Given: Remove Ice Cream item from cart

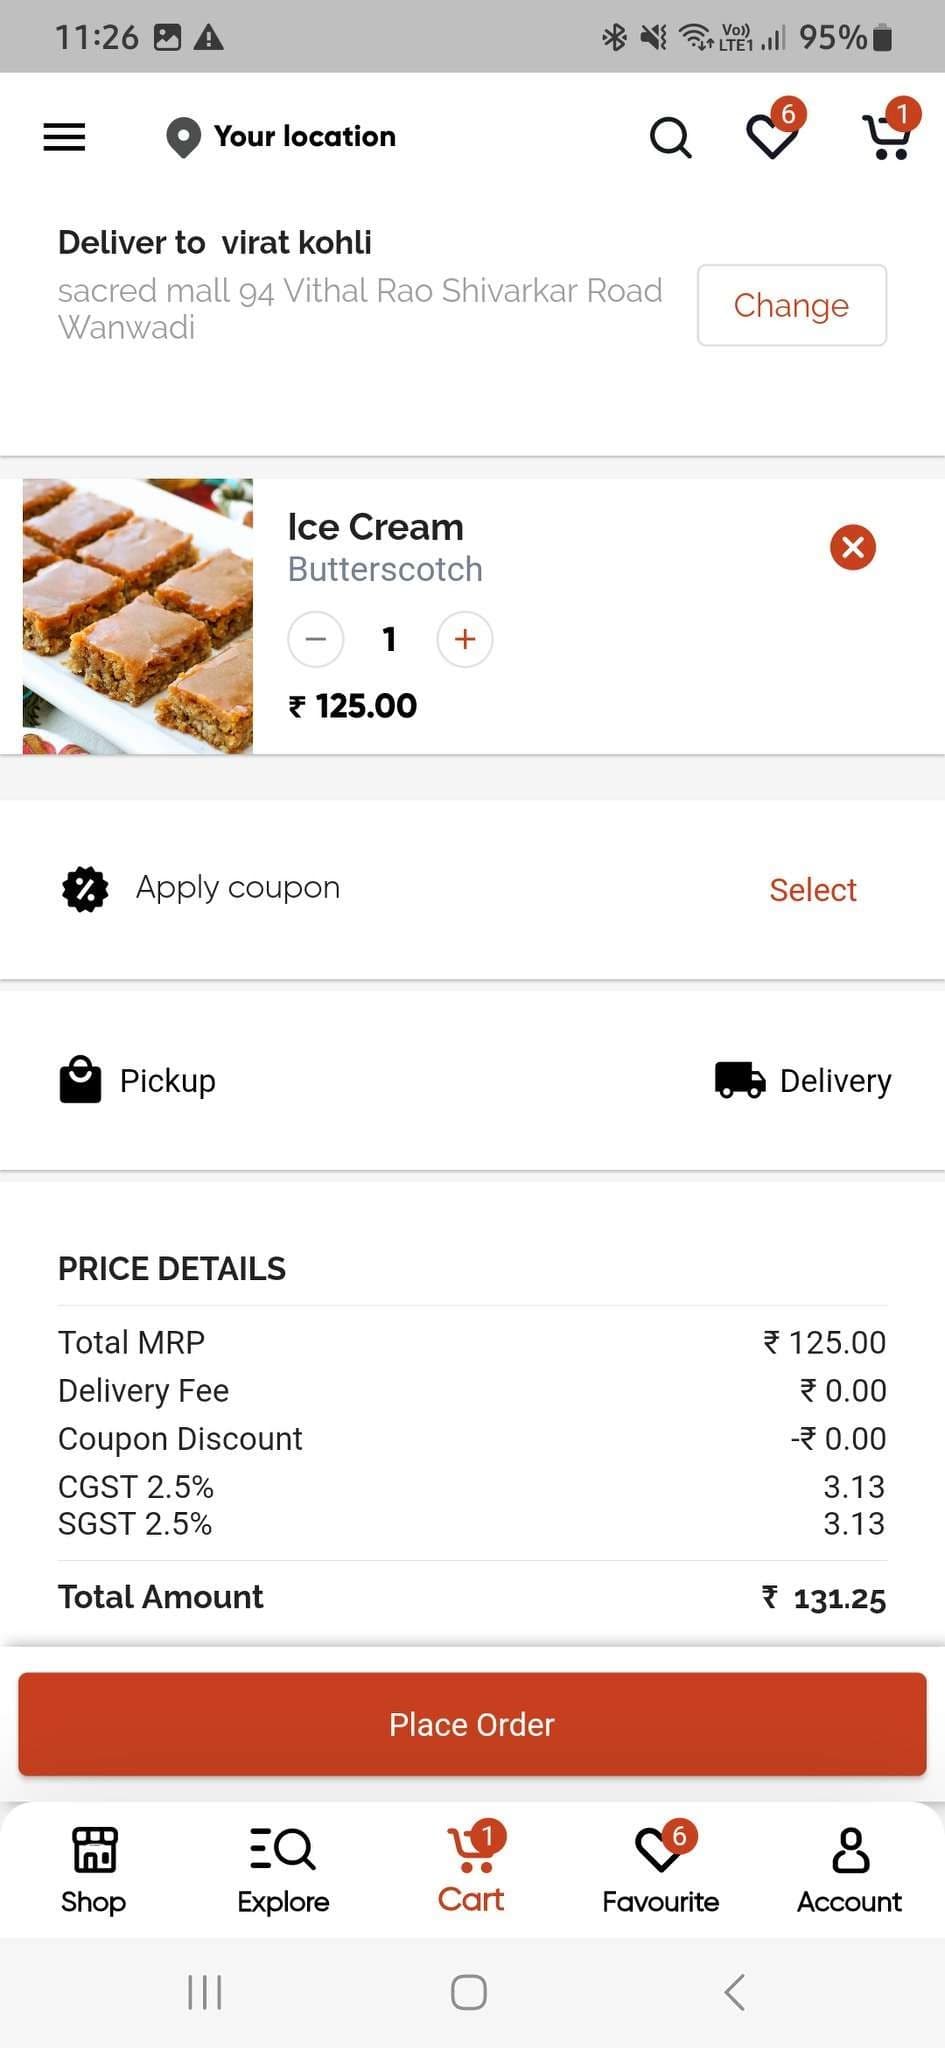Looking at the screenshot, I should 852,547.
